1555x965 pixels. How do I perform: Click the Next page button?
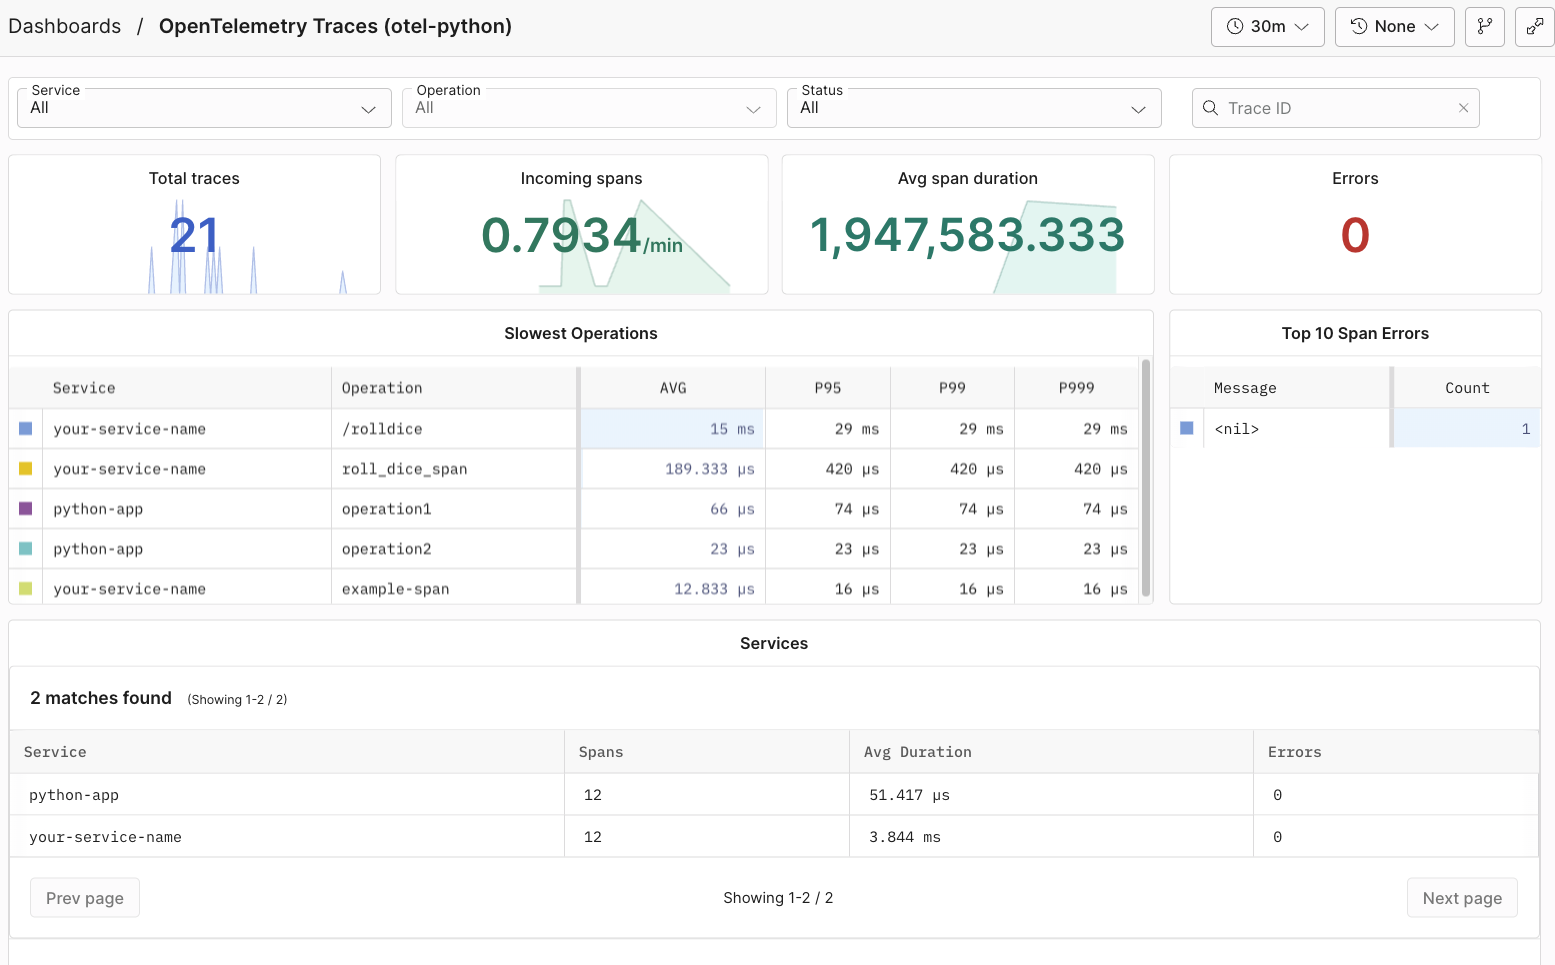click(x=1462, y=897)
